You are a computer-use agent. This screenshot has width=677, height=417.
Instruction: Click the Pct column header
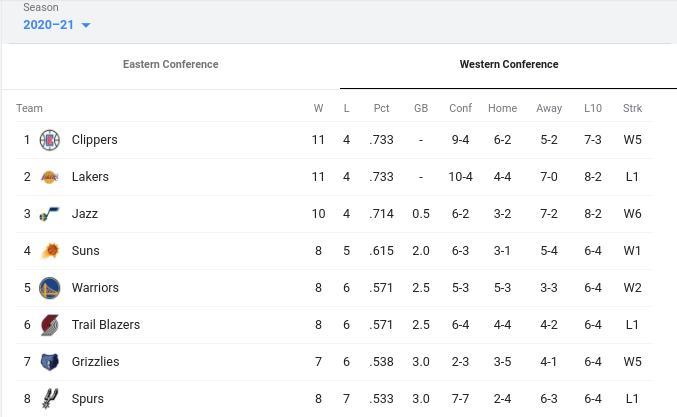pyautogui.click(x=381, y=108)
